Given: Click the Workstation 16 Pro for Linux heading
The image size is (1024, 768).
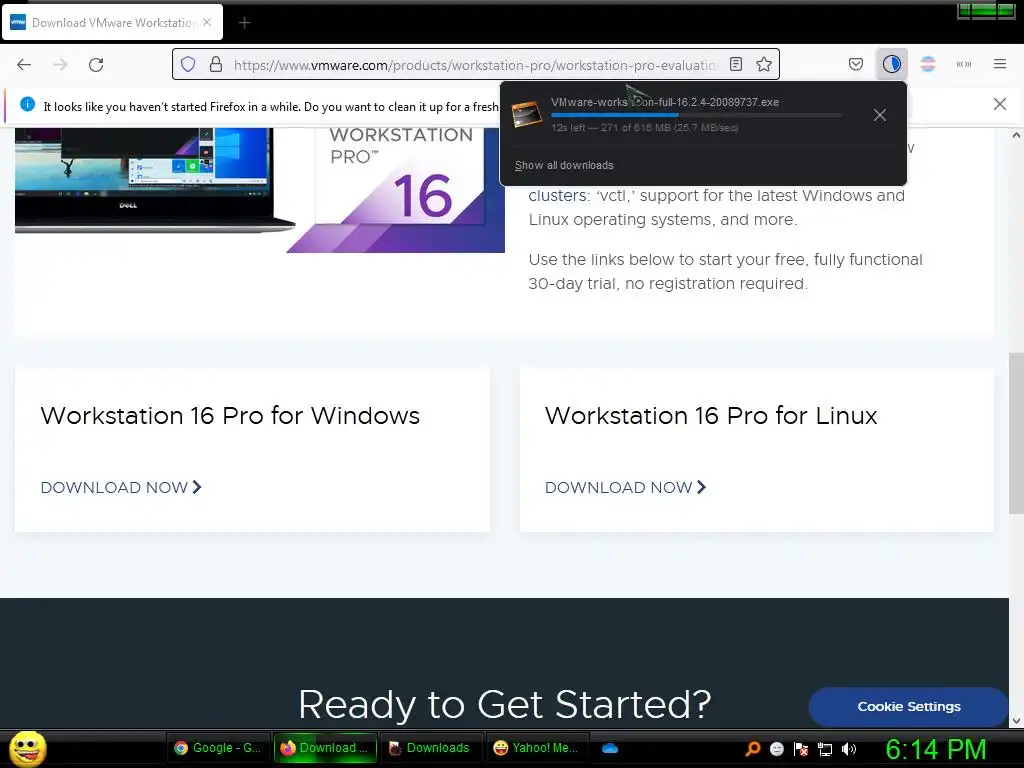Looking at the screenshot, I should (x=711, y=416).
